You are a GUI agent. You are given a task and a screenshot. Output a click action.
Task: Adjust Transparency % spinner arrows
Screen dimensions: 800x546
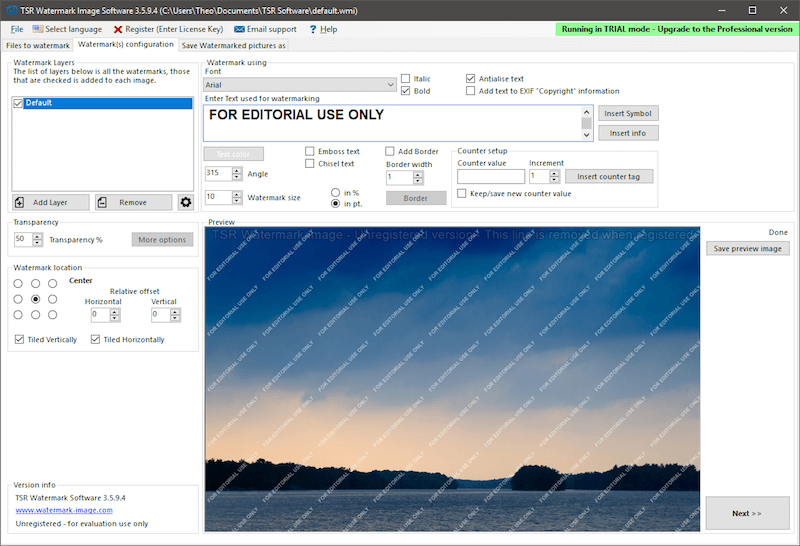pos(38,239)
